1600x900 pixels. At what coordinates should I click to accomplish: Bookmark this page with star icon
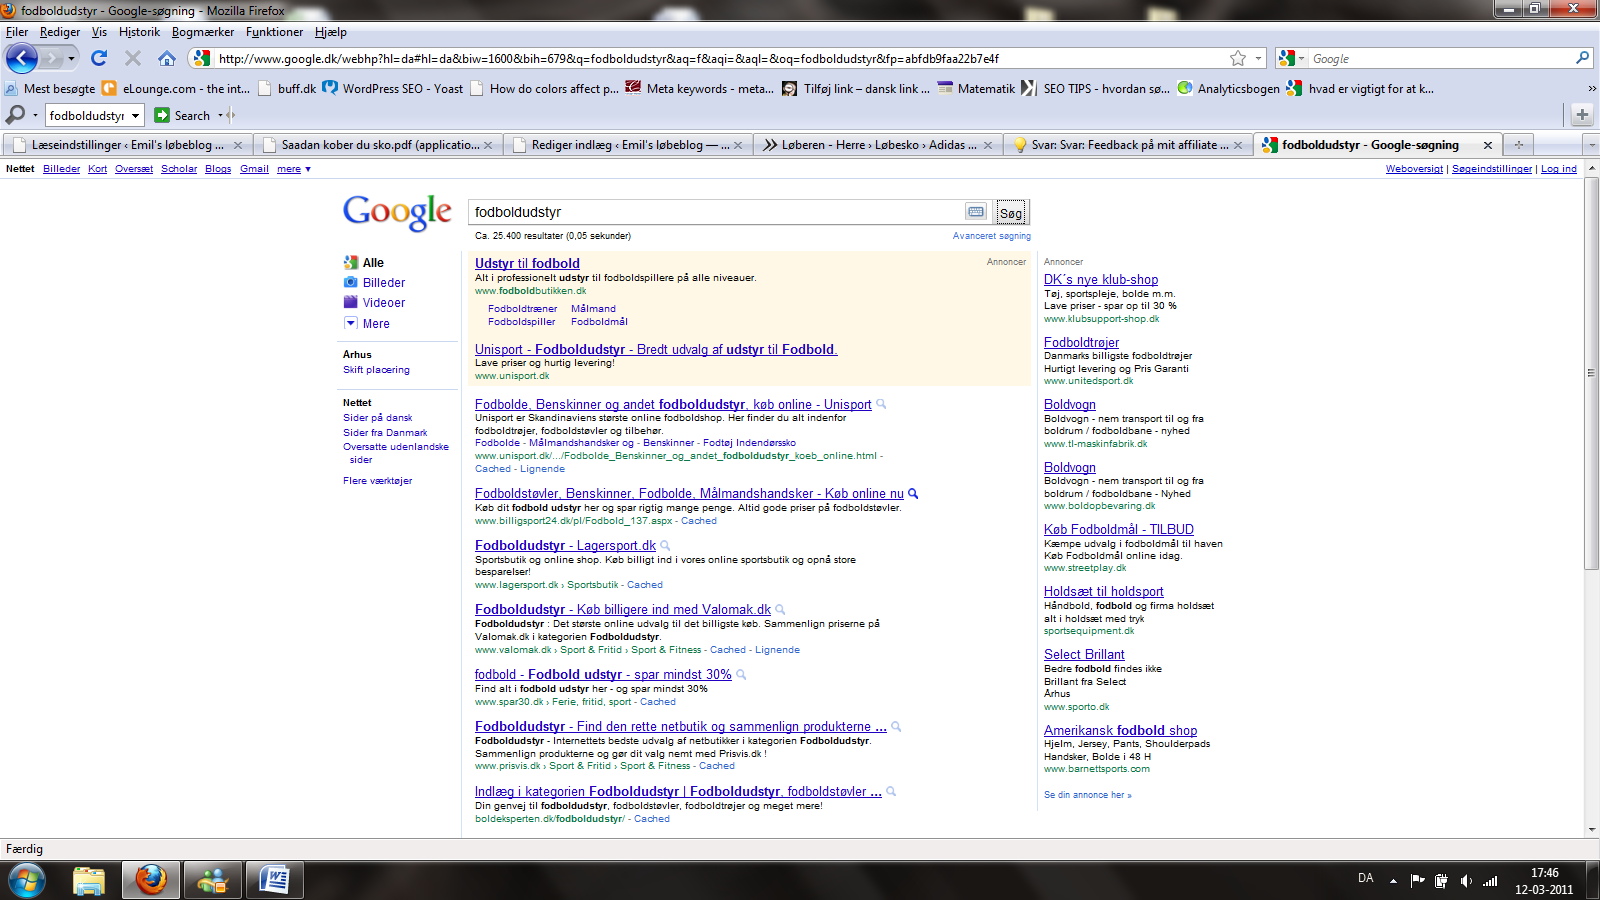[1238, 58]
